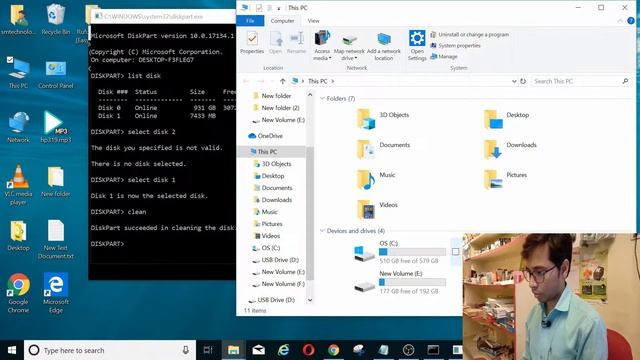Click Type here to search box
This screenshot has height=360, width=640.
point(110,350)
